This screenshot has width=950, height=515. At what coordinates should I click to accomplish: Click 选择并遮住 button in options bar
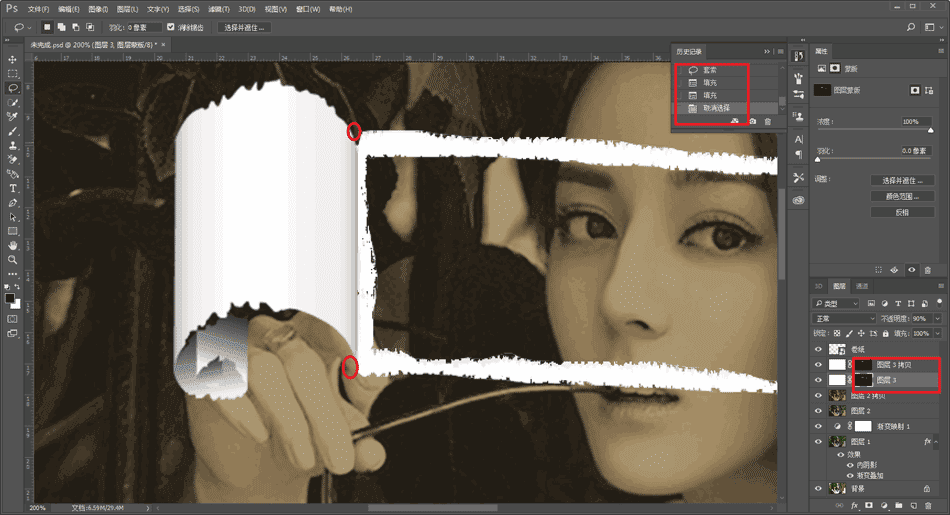(244, 27)
